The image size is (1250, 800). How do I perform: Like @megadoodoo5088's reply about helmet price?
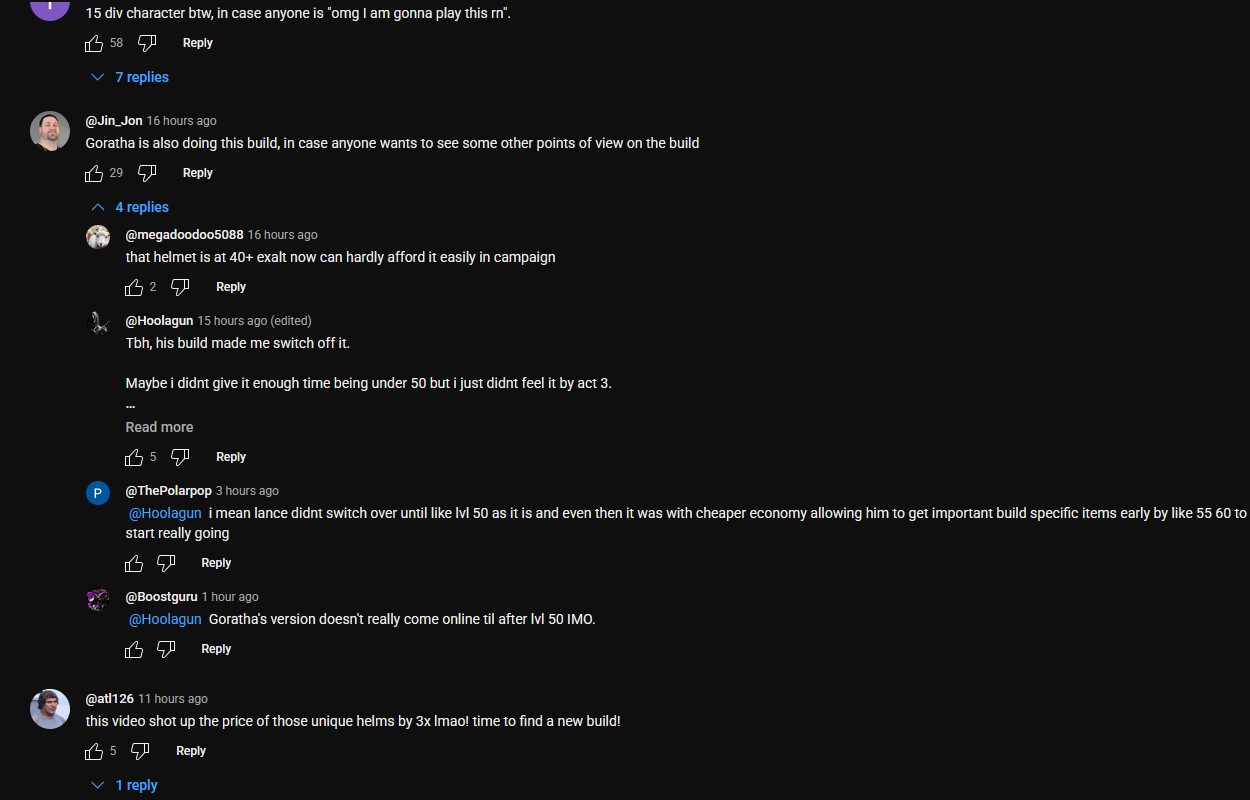point(134,287)
